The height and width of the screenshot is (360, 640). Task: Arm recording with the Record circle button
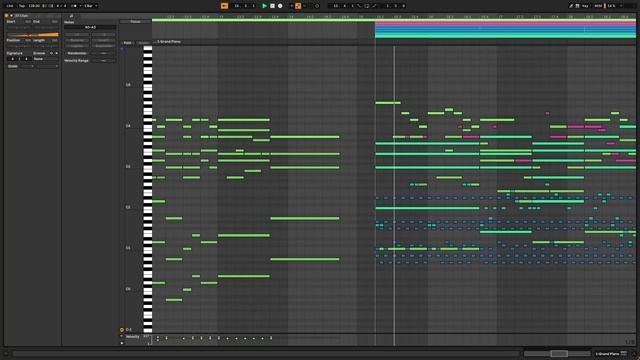tap(280, 6)
